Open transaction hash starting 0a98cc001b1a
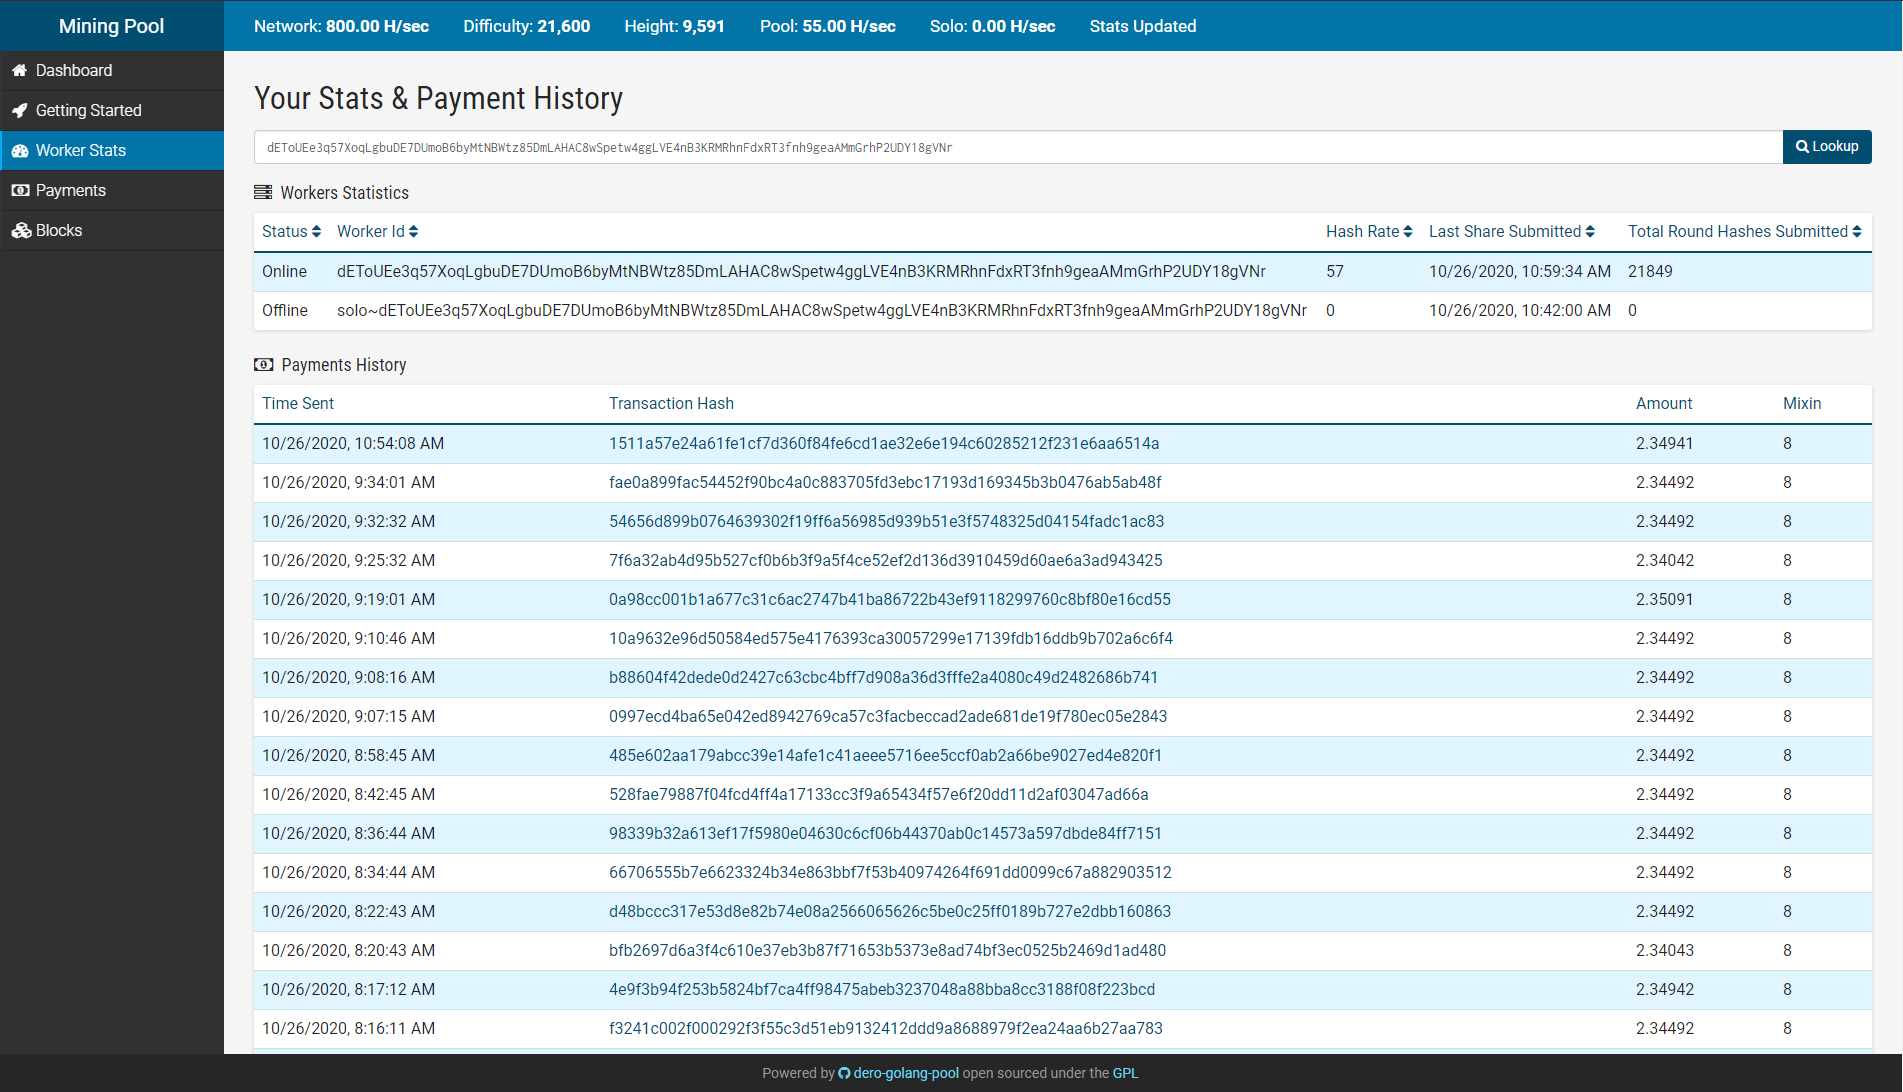The width and height of the screenshot is (1903, 1092). tap(890, 599)
